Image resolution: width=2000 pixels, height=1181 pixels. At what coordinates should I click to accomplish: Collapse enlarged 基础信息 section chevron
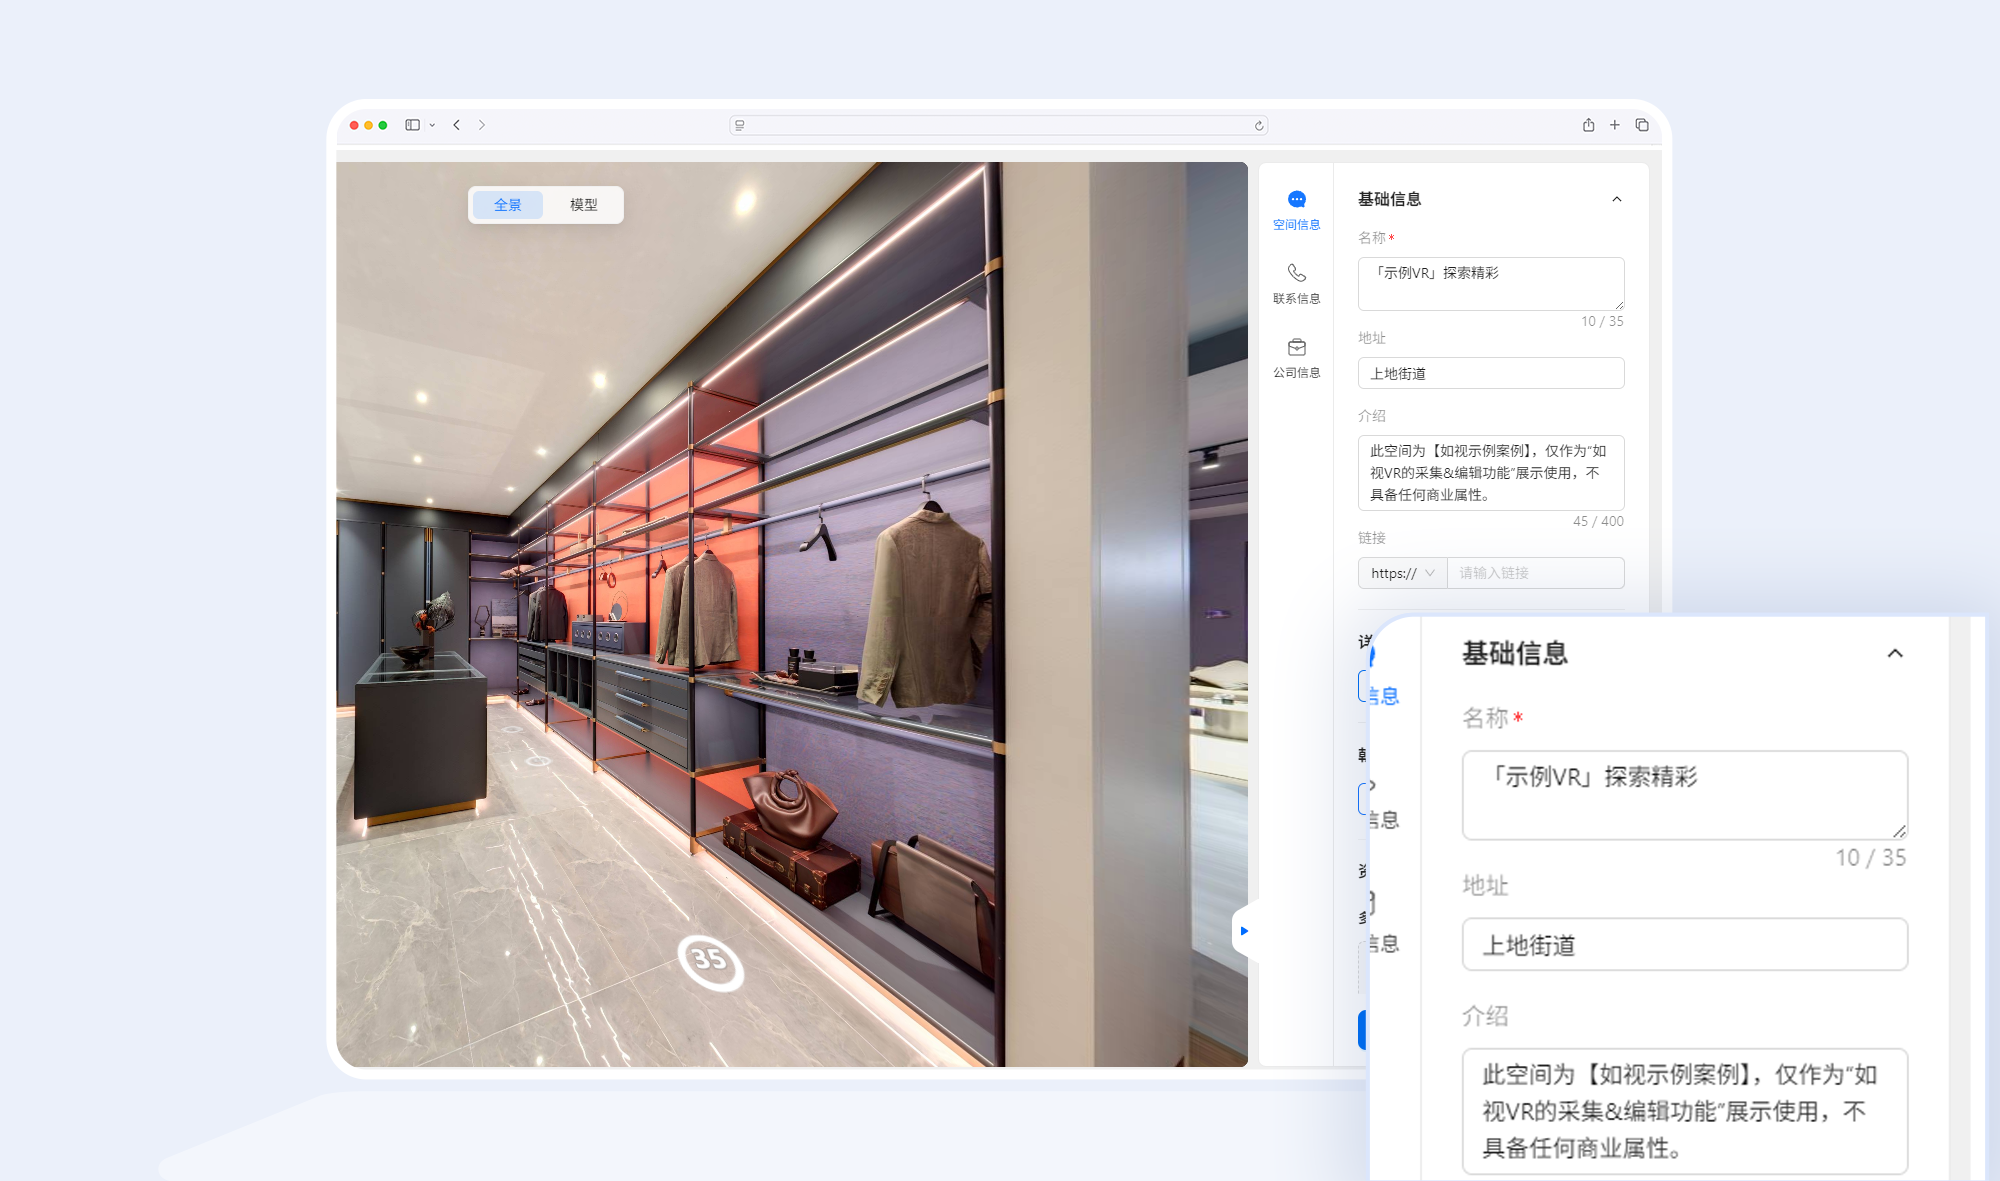[1894, 653]
